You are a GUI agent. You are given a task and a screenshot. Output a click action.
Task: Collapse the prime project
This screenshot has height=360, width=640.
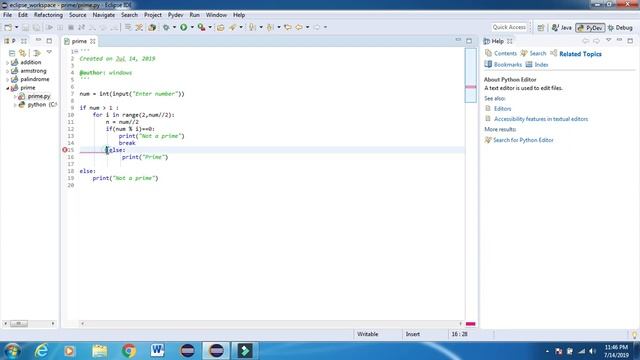7,88
